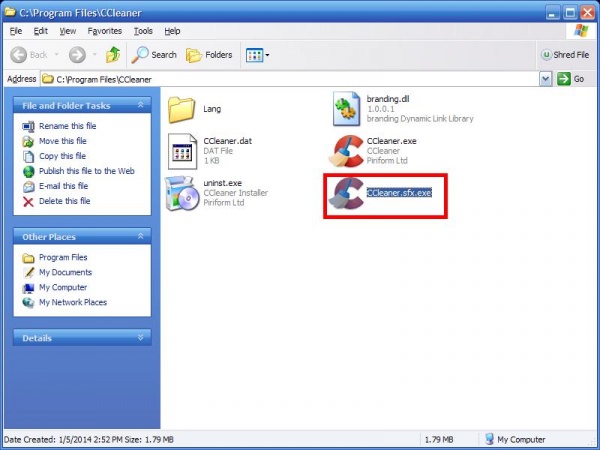
Task: Click E-mail this file link
Action: (x=64, y=186)
